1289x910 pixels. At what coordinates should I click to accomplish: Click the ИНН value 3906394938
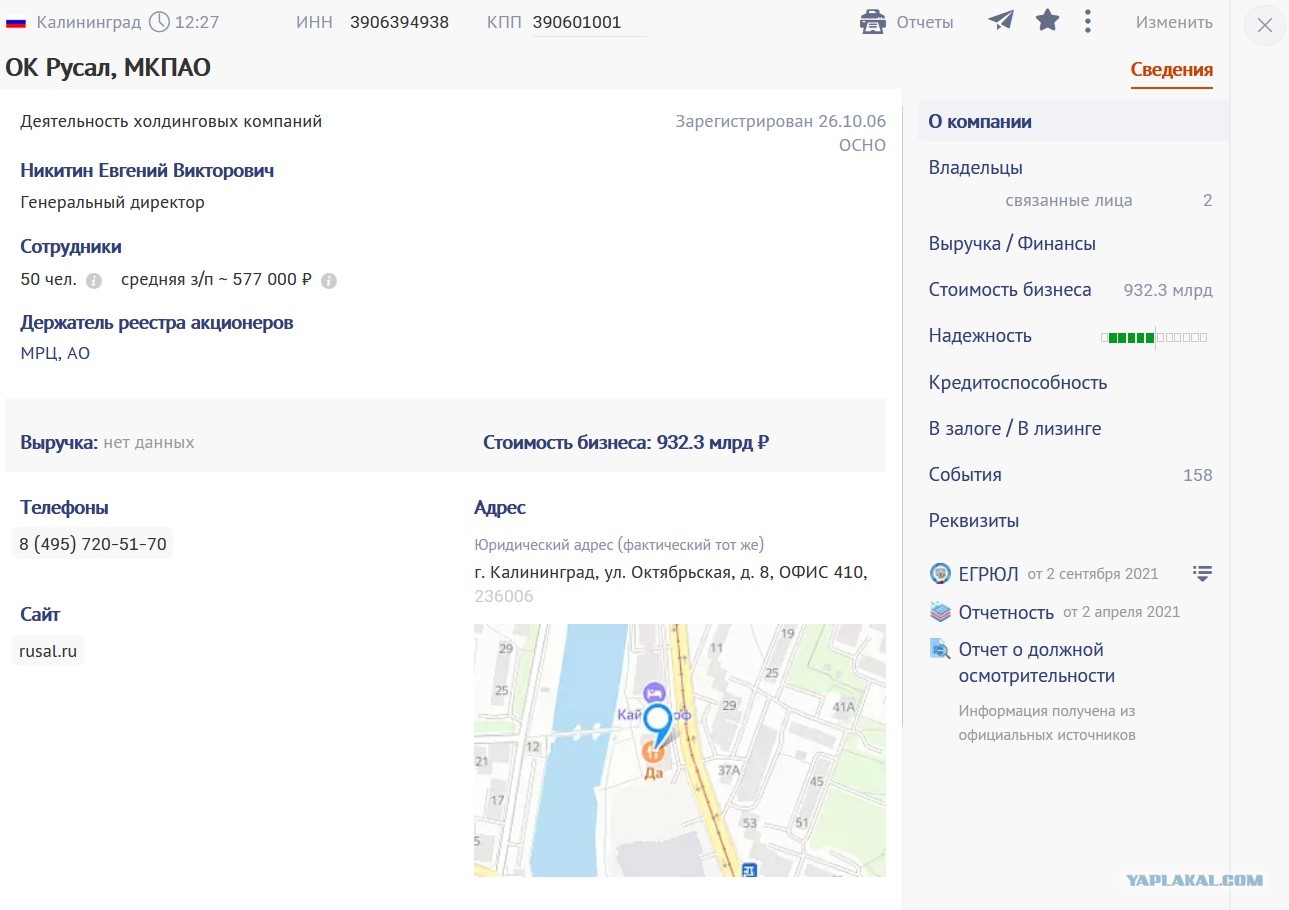pyautogui.click(x=399, y=22)
